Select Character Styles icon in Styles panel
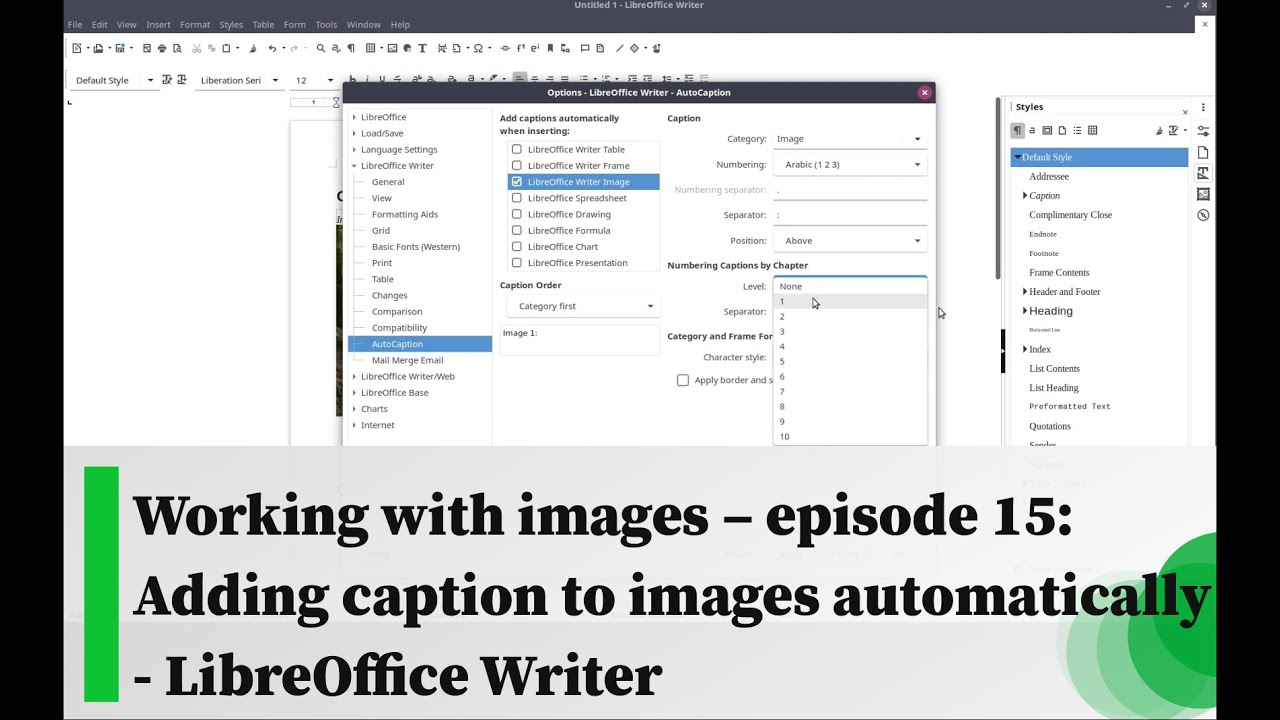The height and width of the screenshot is (720, 1280). pyautogui.click(x=1032, y=130)
